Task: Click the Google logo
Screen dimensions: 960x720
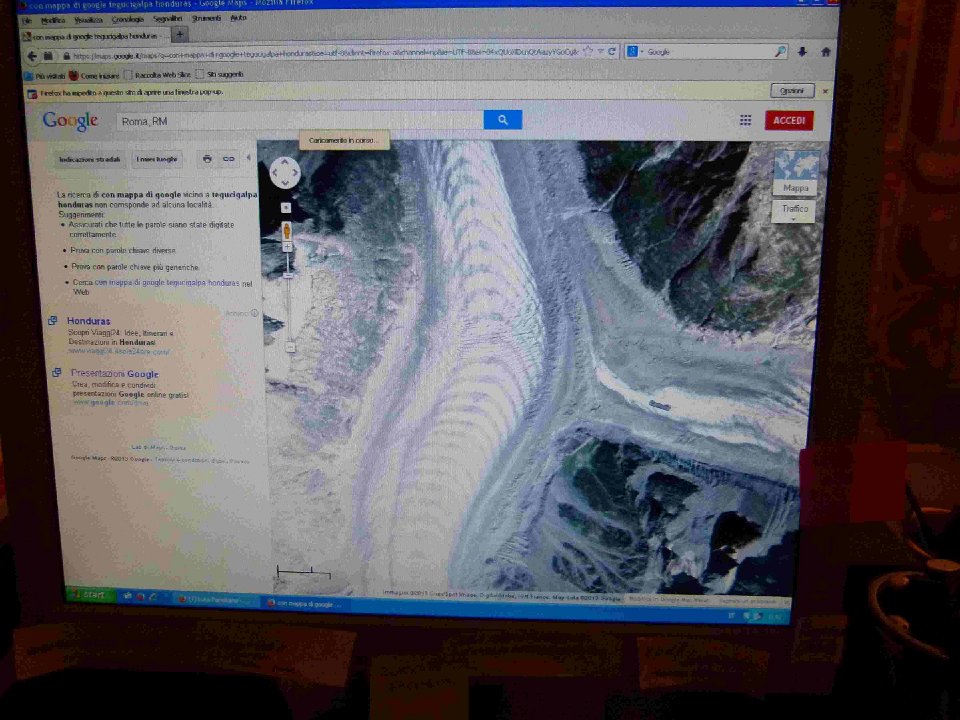Action: [x=70, y=121]
